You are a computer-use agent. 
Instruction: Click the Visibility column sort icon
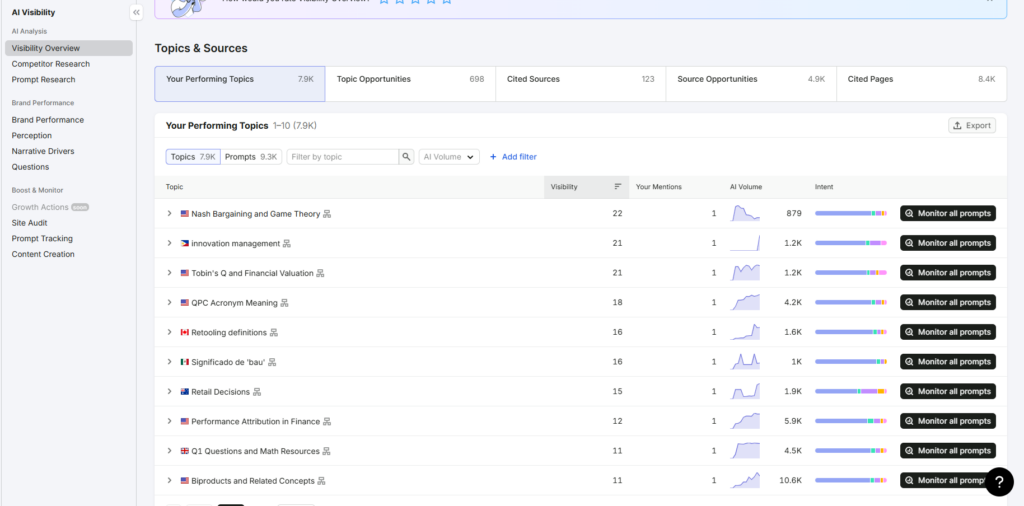click(x=618, y=187)
